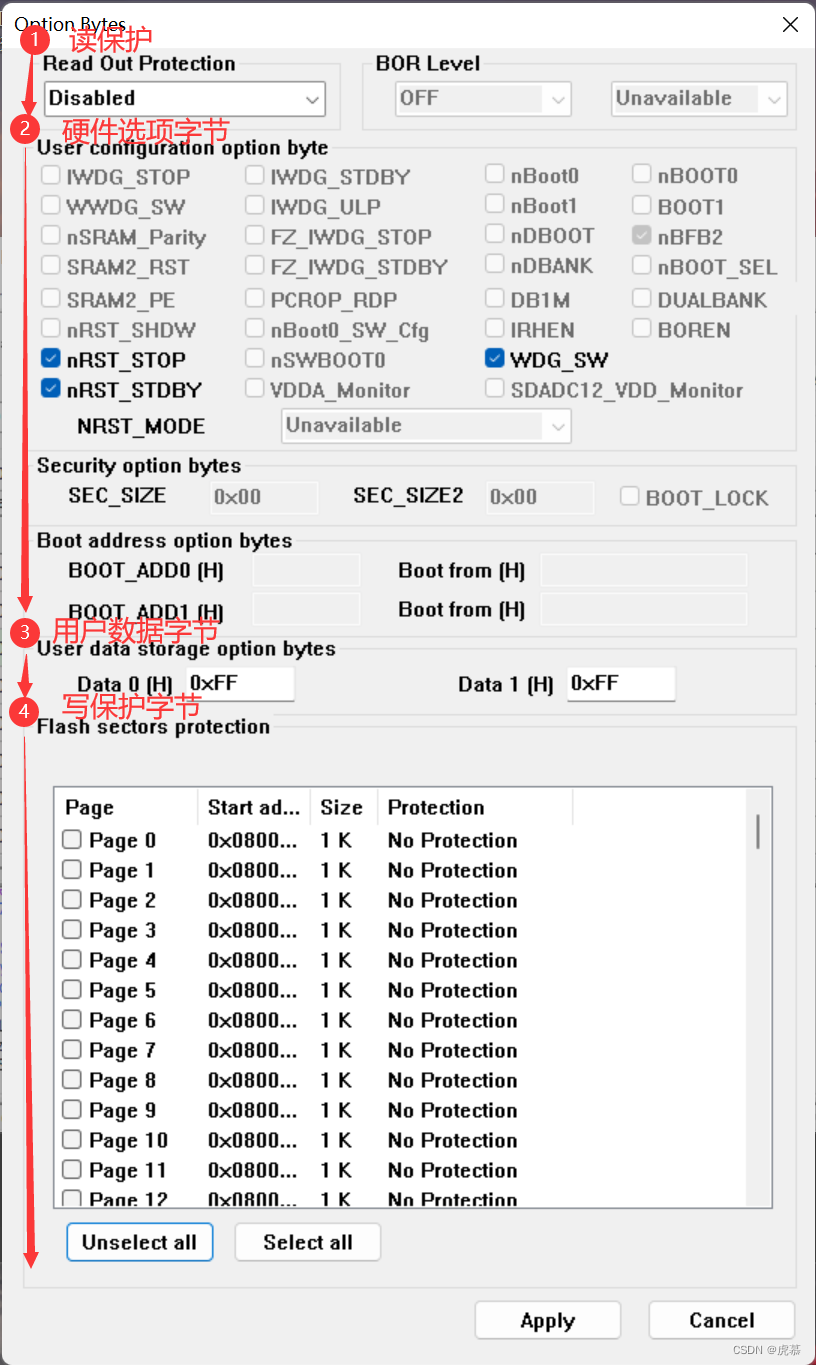Click Page 8 start address cell

[x=253, y=1080]
